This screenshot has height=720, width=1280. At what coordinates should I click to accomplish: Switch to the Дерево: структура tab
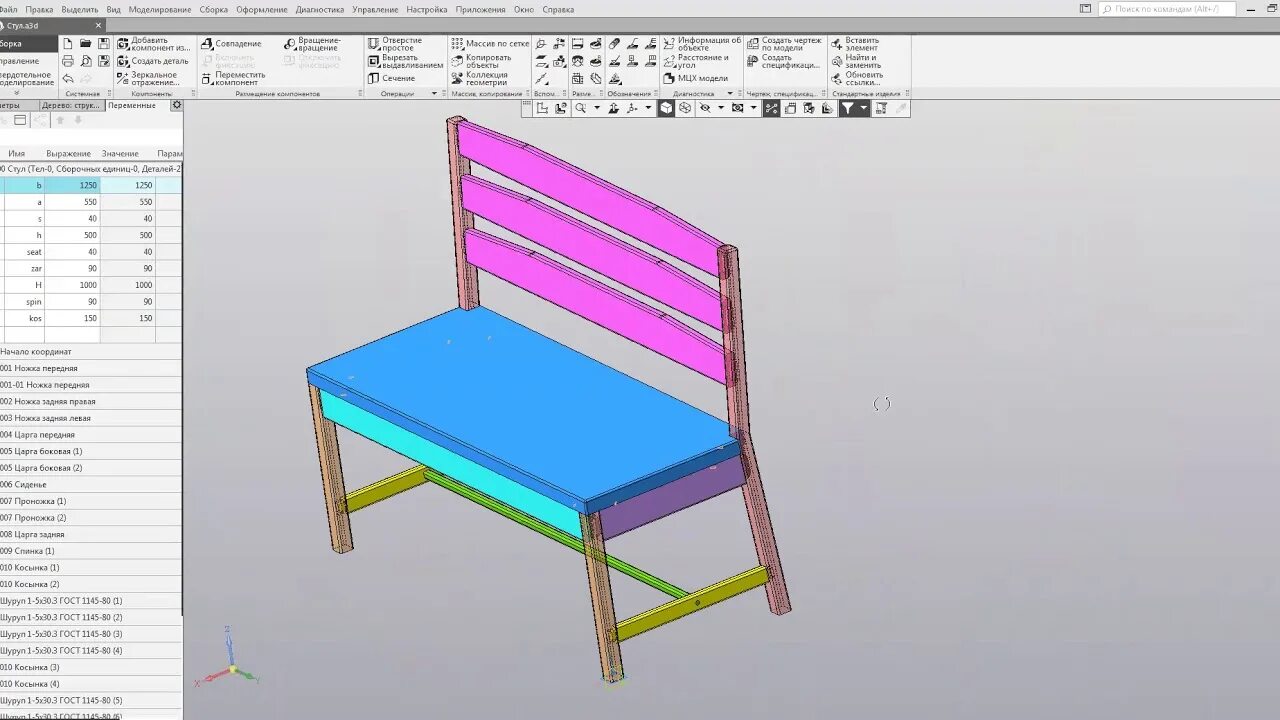point(71,105)
